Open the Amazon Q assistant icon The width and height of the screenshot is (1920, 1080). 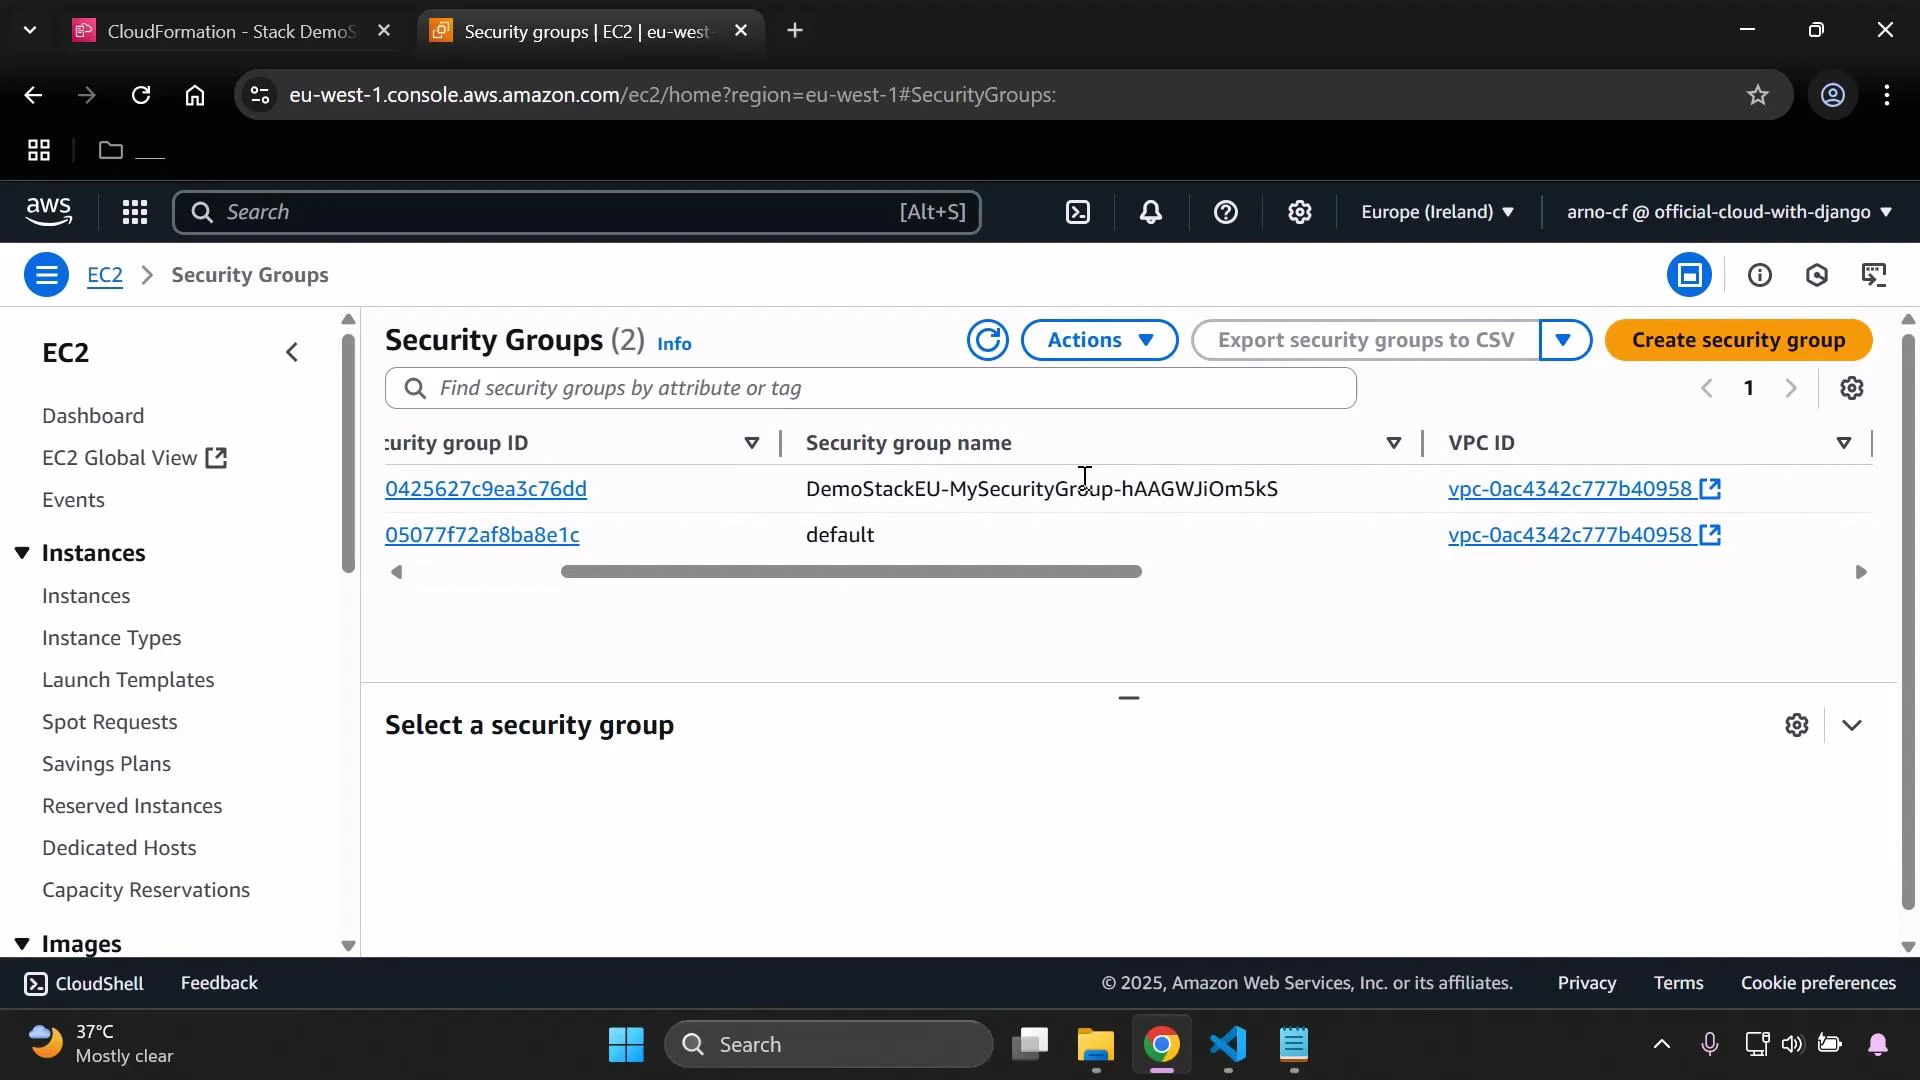click(x=1817, y=274)
